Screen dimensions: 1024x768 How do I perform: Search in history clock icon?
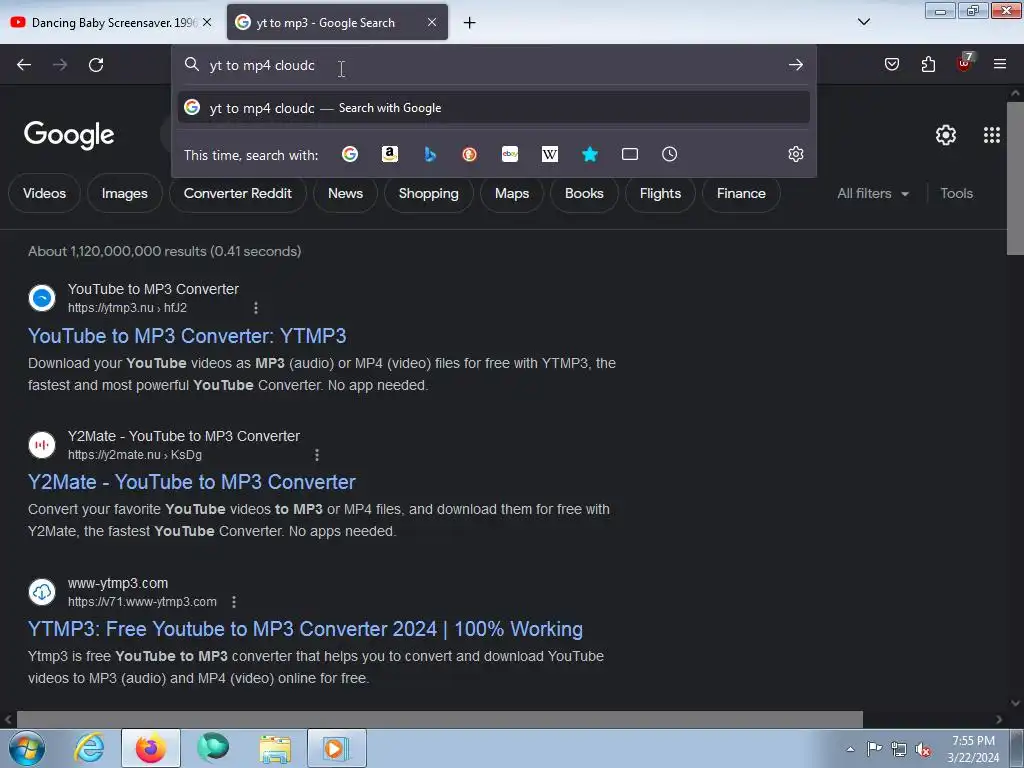point(669,154)
